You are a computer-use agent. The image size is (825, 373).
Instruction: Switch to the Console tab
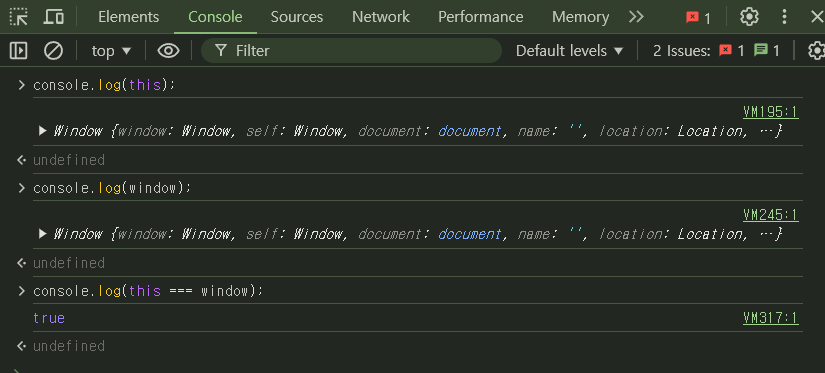pyautogui.click(x=215, y=17)
